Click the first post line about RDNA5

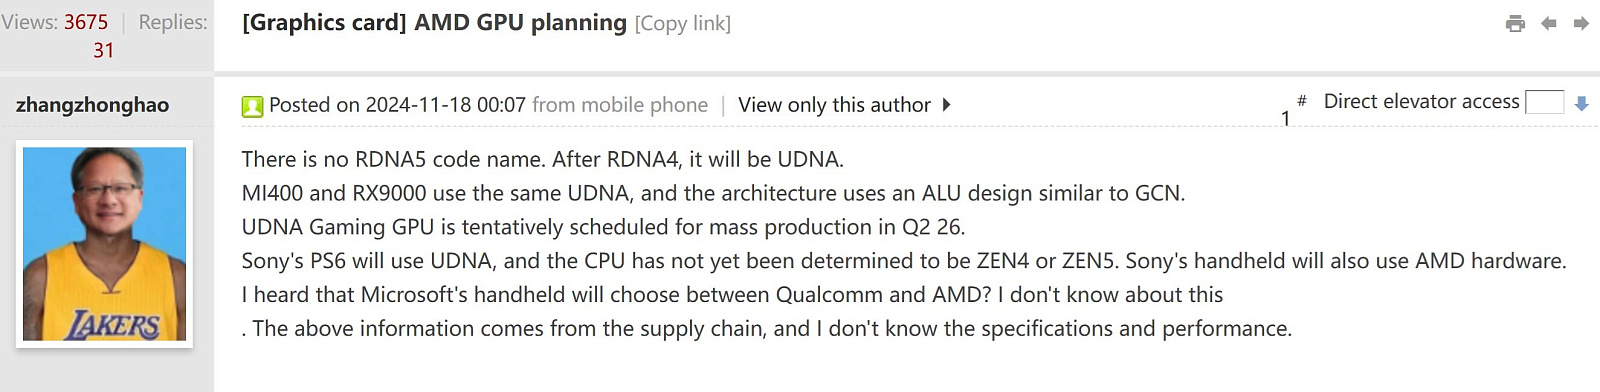[543, 159]
